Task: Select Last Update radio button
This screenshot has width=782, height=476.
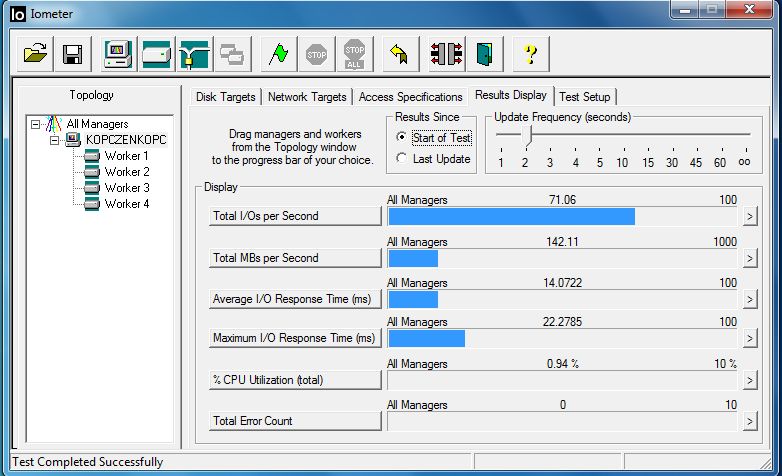Action: [x=401, y=158]
